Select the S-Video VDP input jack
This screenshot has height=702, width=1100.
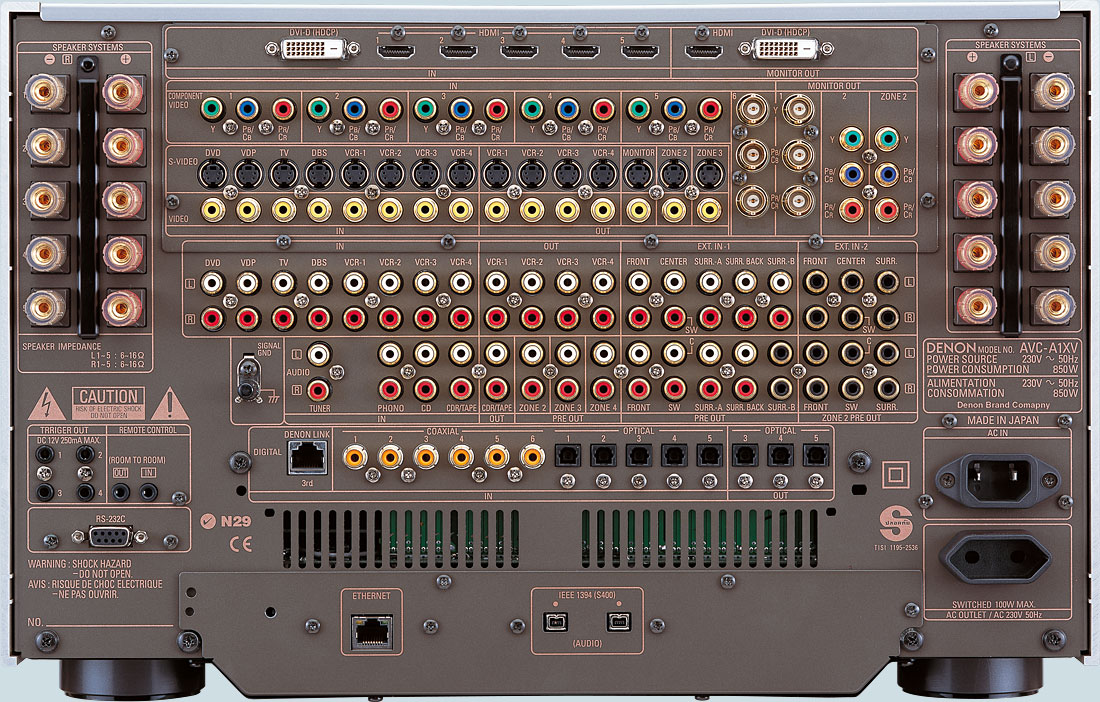tap(248, 174)
